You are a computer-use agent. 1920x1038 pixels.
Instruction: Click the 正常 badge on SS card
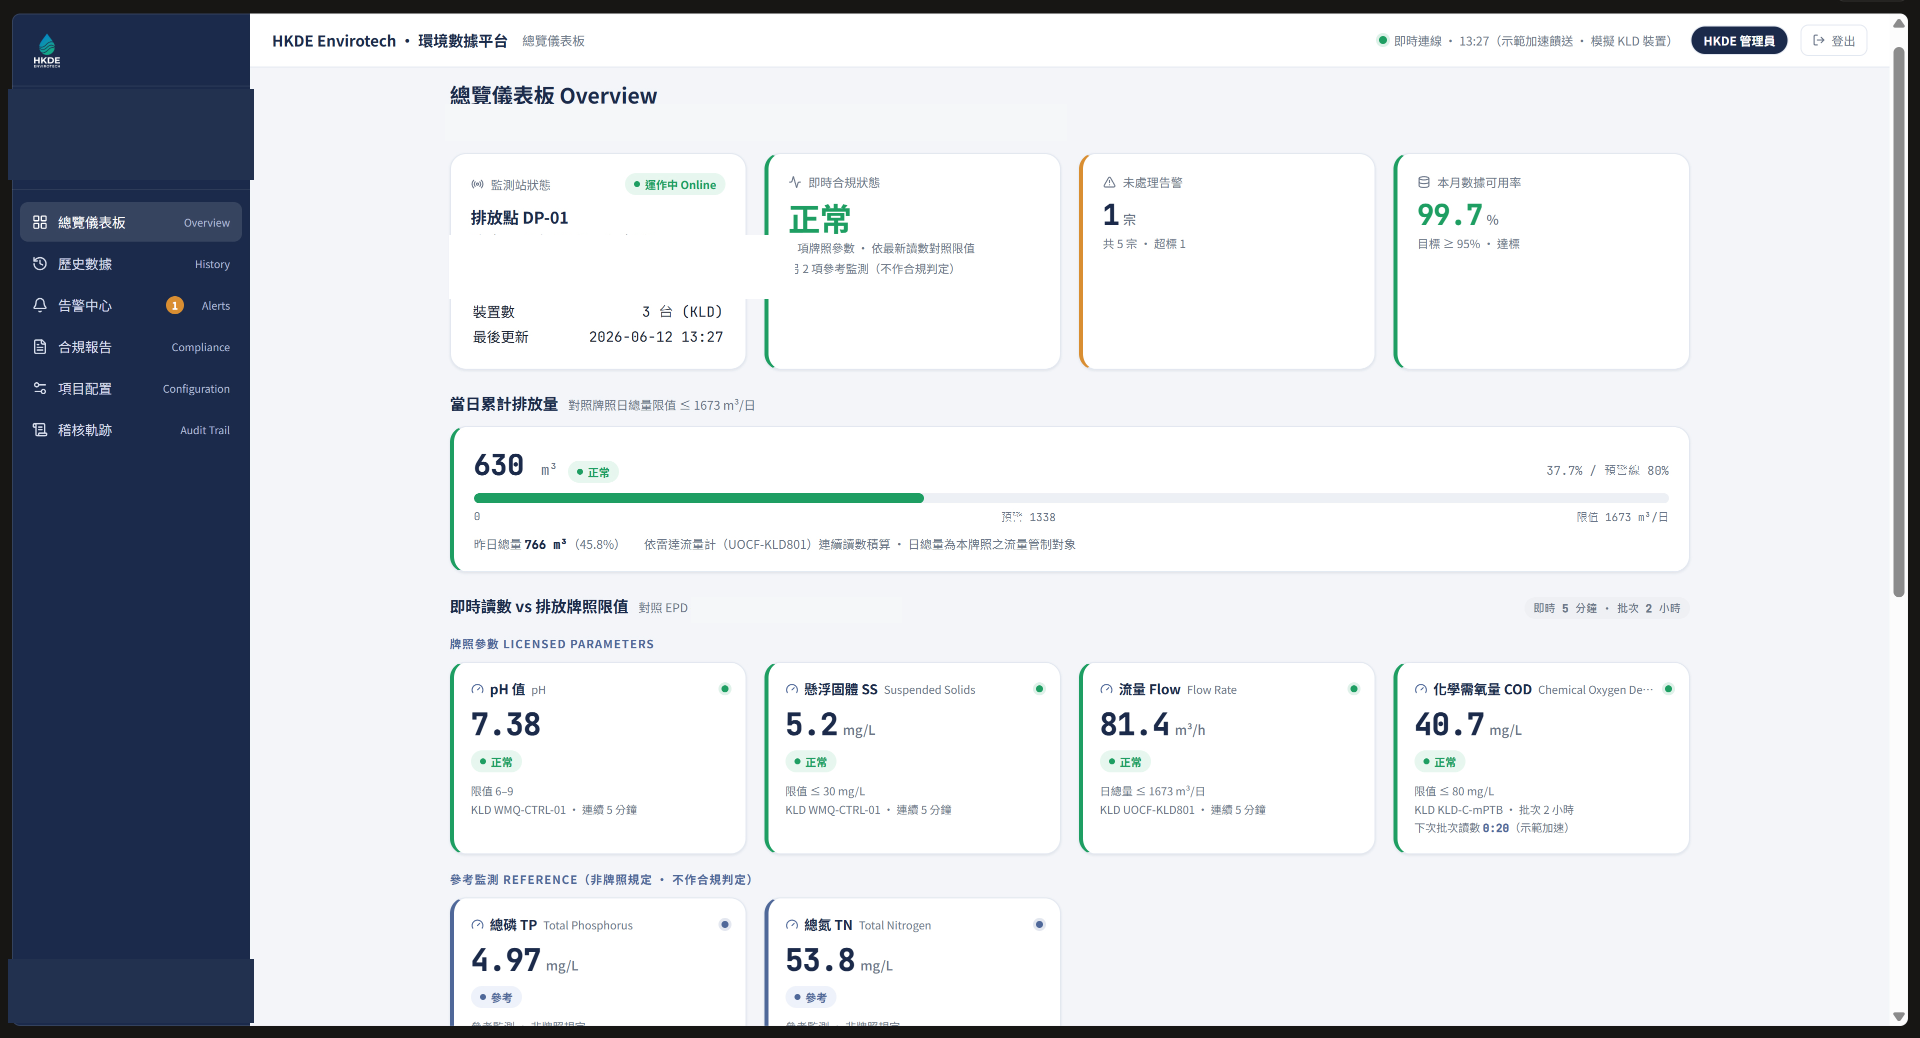click(x=811, y=762)
